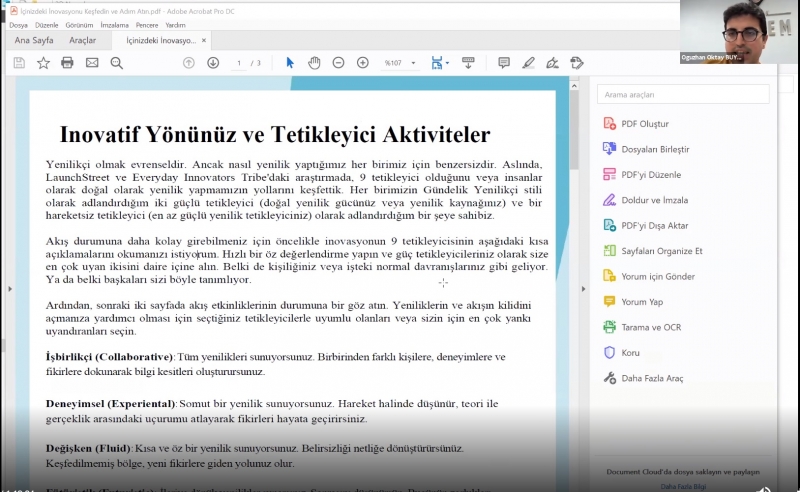
Task: Add a comment with speech bubble icon
Action: [504, 63]
